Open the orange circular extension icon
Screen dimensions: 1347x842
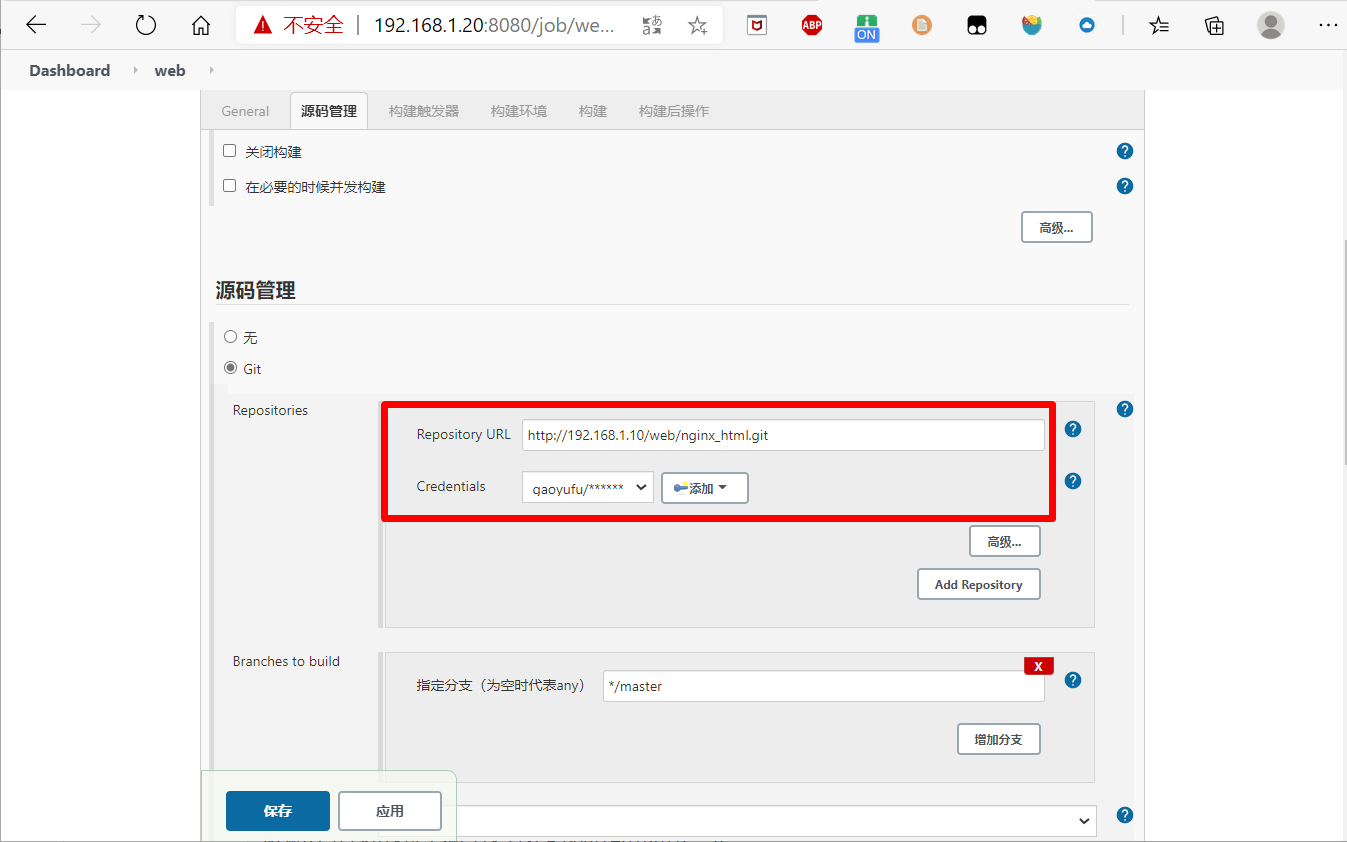(922, 25)
